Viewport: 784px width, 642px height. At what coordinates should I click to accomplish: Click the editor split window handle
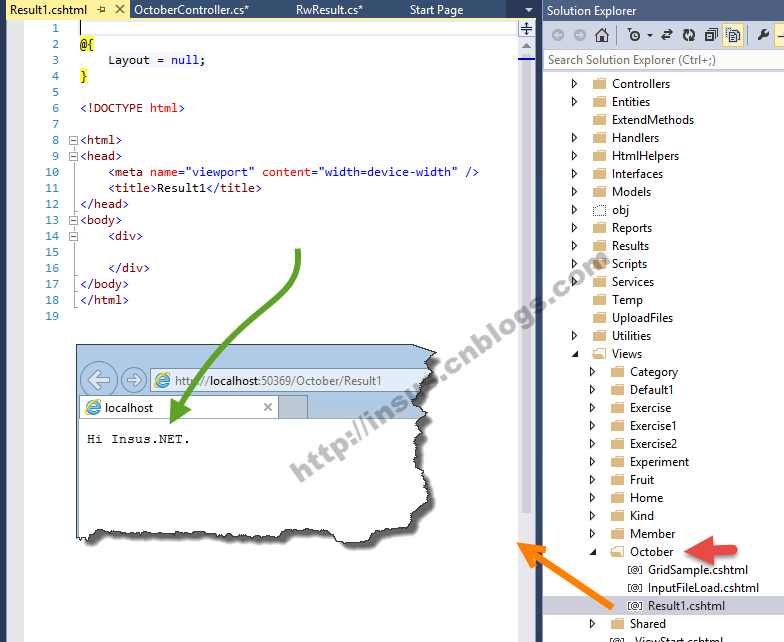526,28
